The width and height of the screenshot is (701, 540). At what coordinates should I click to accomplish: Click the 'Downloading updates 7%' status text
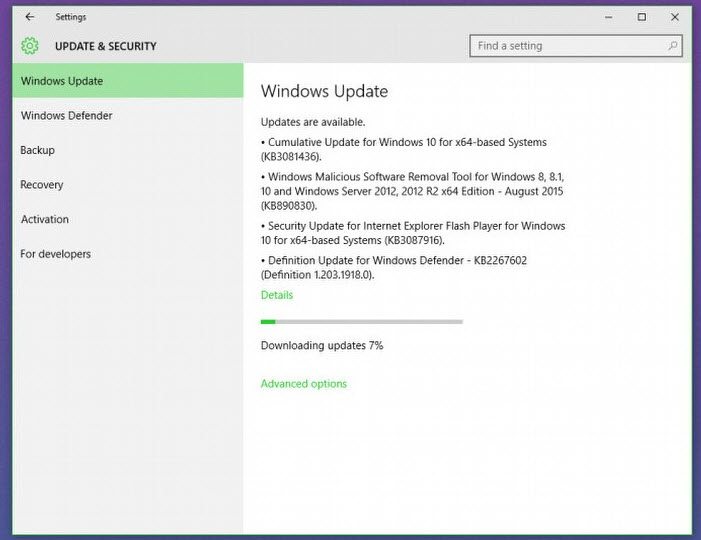[x=322, y=345]
